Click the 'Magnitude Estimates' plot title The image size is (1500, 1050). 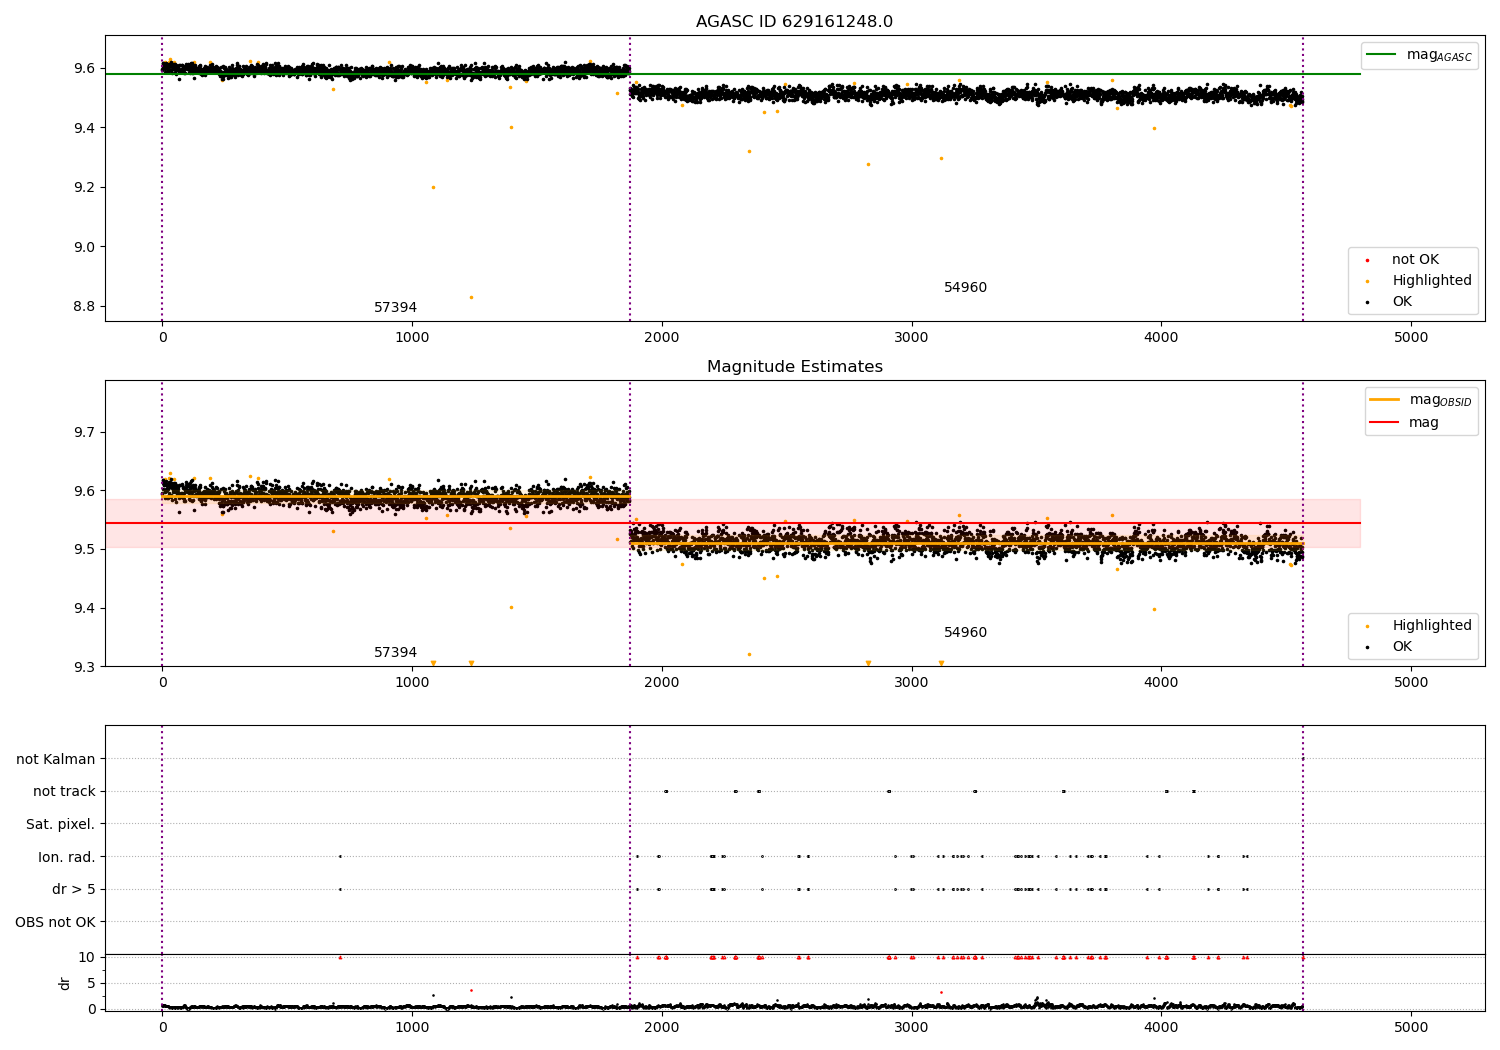(x=794, y=366)
